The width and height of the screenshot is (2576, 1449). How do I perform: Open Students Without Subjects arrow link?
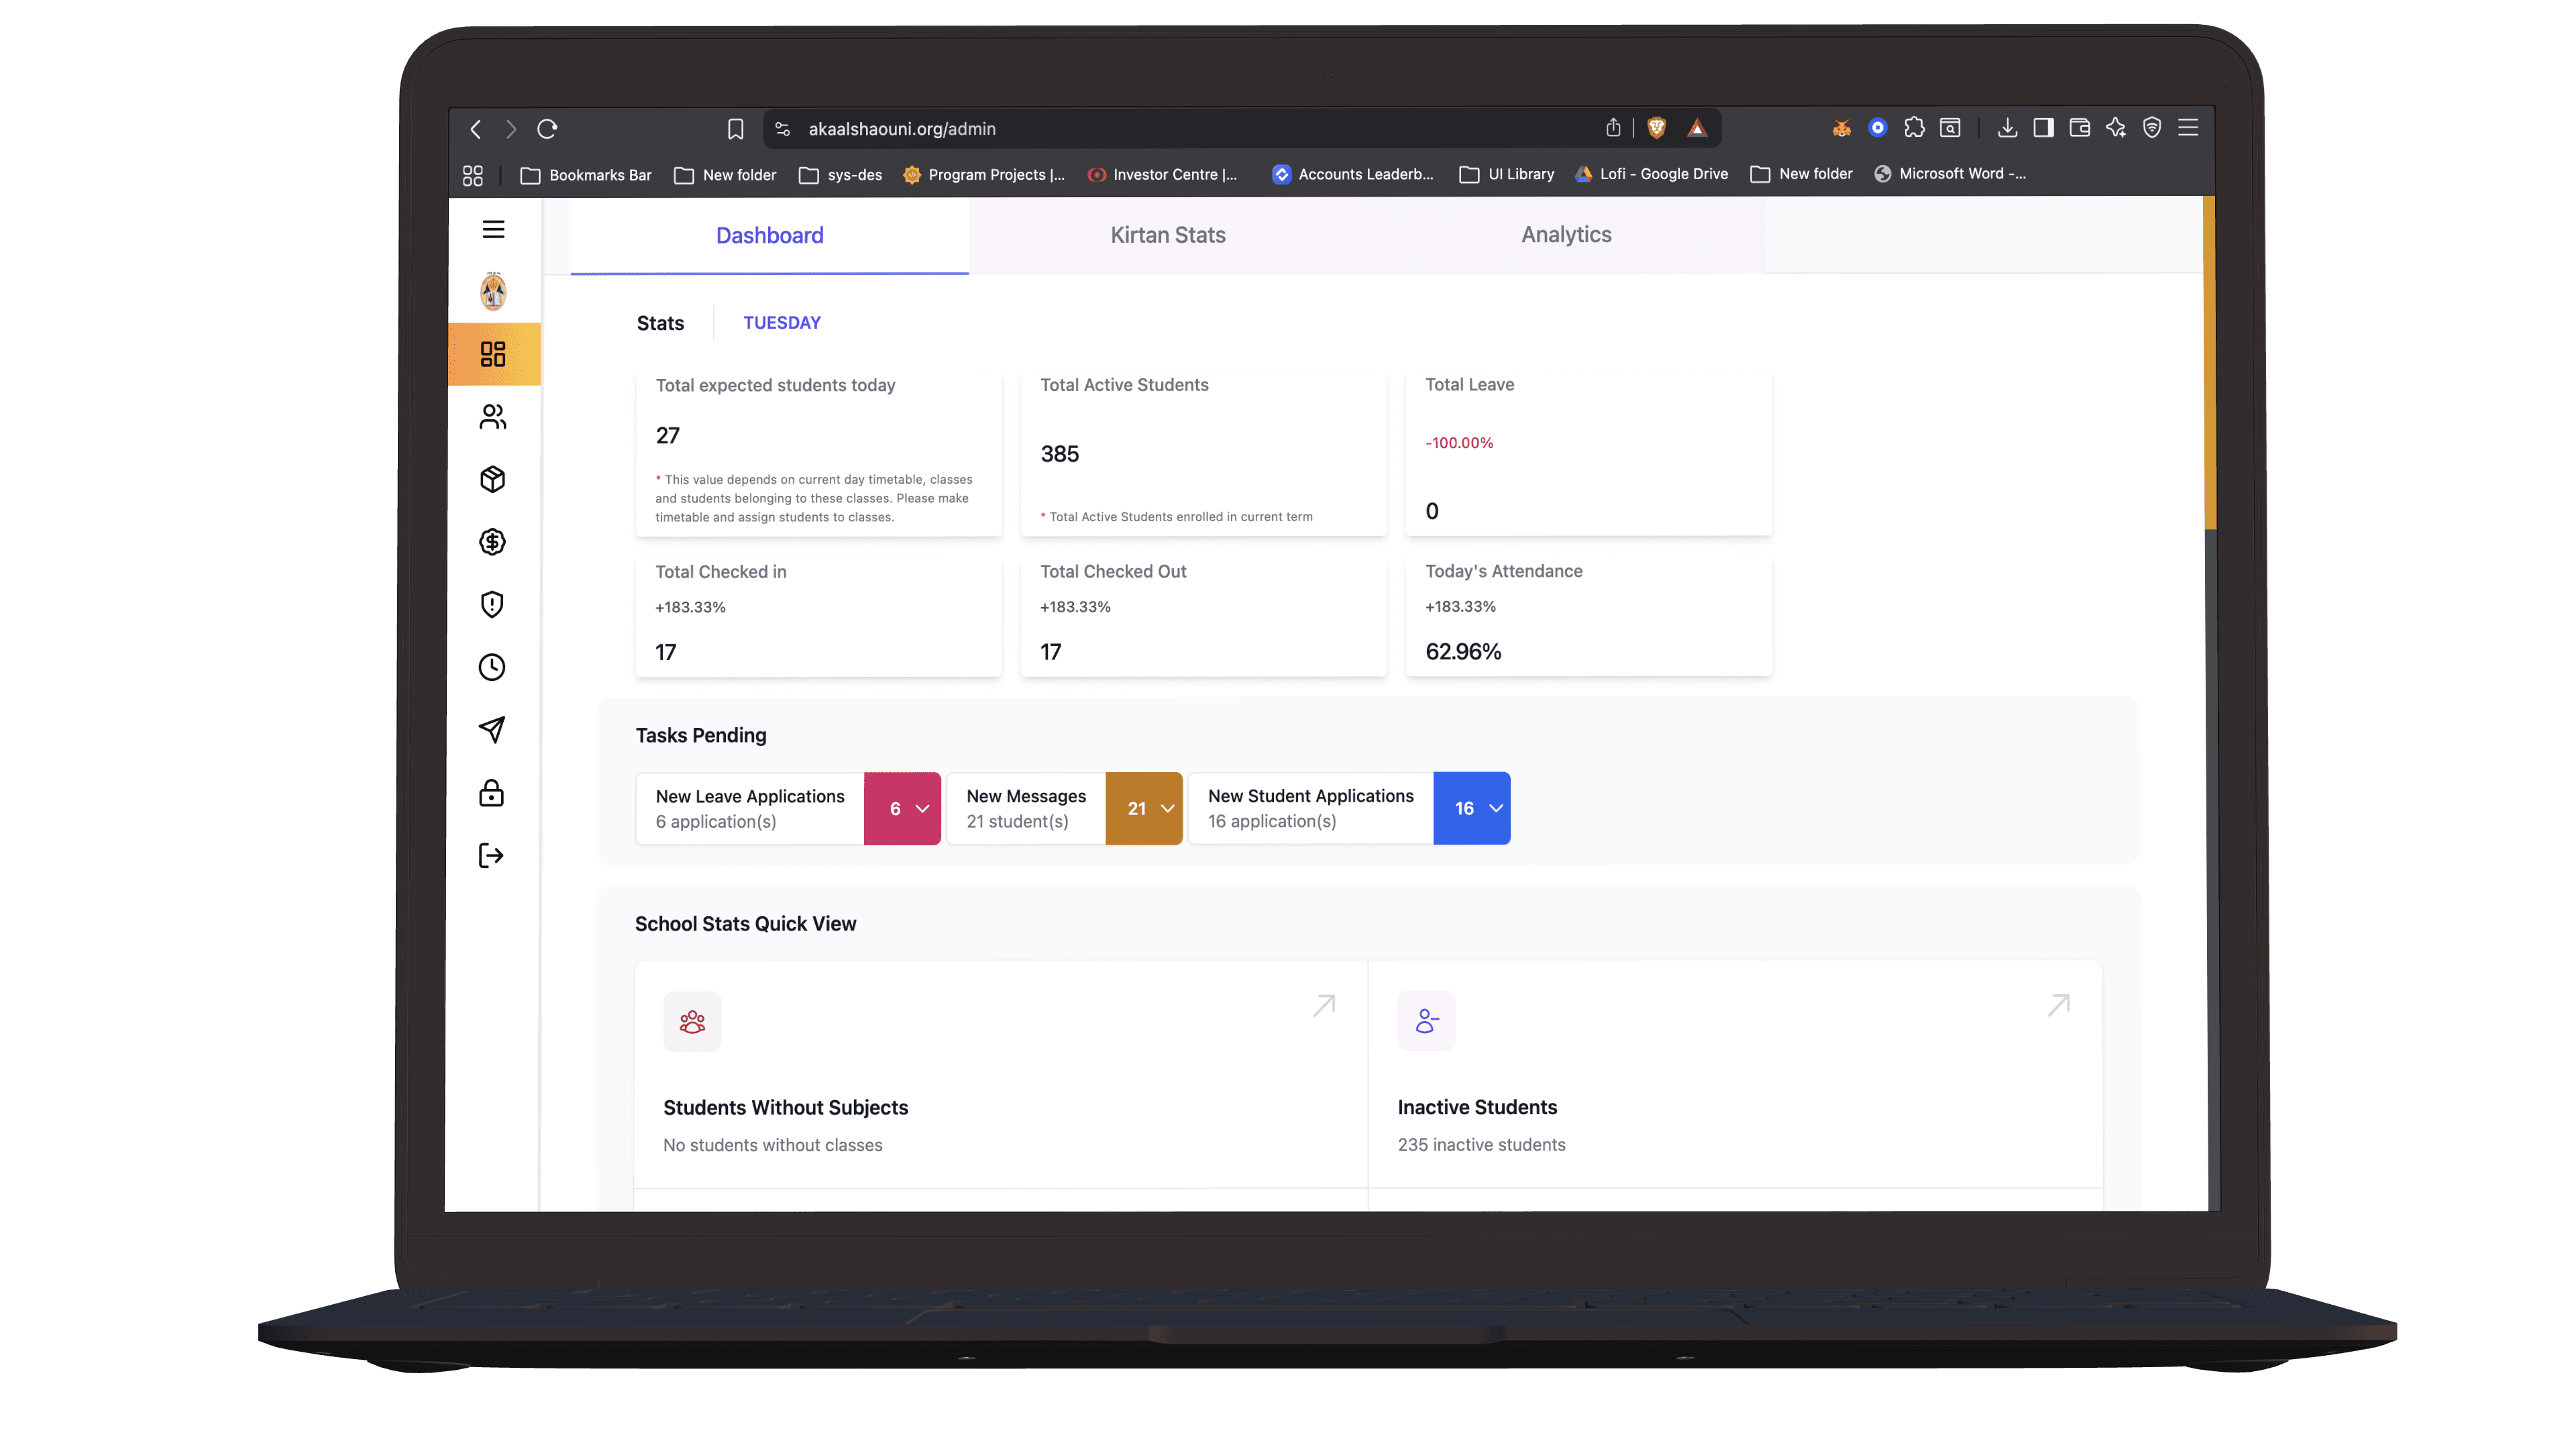(1324, 1005)
